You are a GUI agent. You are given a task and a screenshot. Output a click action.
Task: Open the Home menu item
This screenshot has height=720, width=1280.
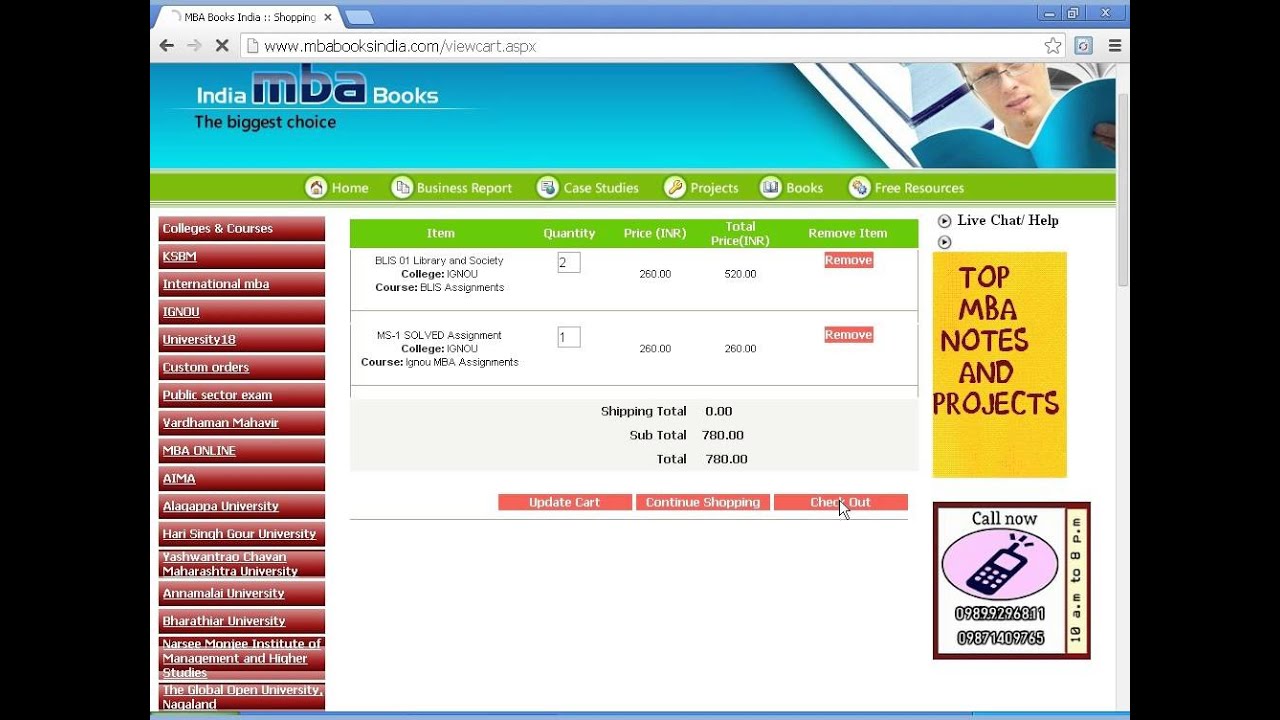(x=350, y=188)
